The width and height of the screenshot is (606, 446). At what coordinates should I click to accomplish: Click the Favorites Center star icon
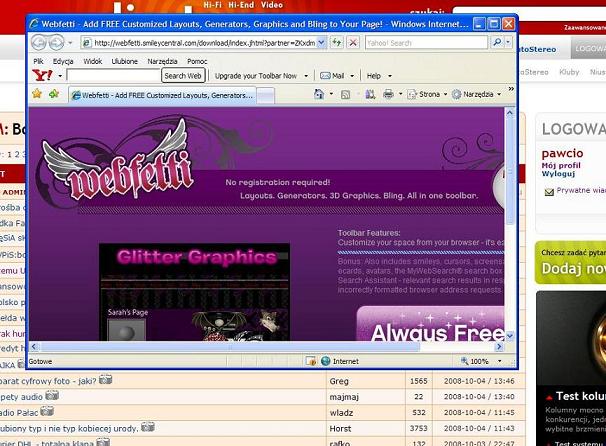[37, 94]
